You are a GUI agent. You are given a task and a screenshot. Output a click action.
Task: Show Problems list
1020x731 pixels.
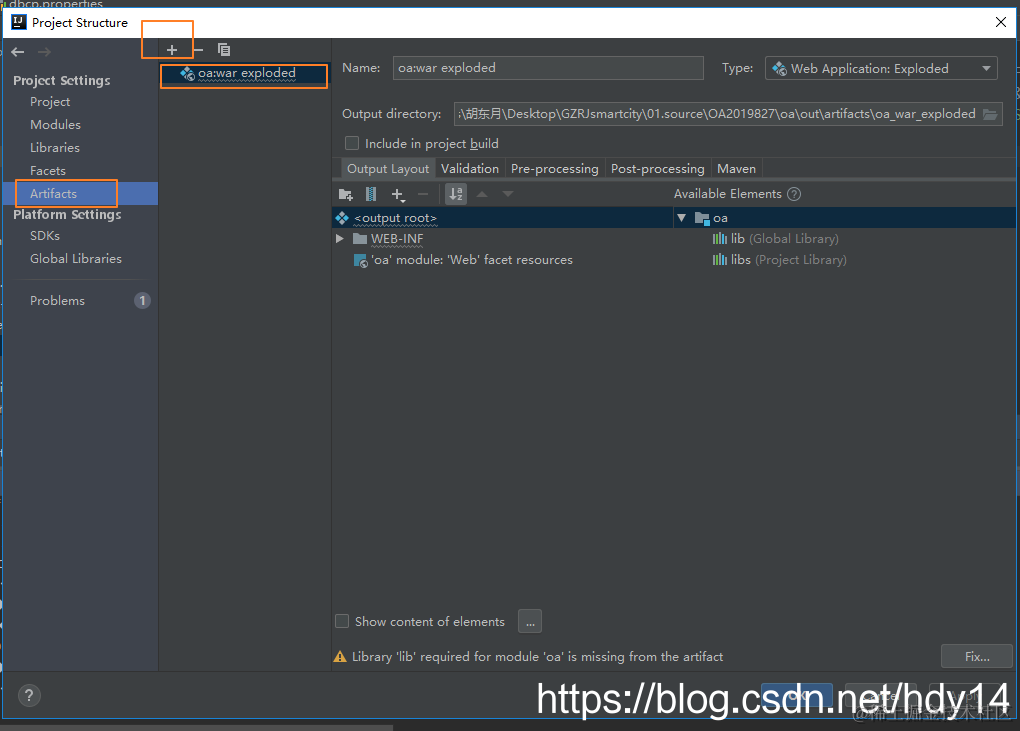coord(57,300)
